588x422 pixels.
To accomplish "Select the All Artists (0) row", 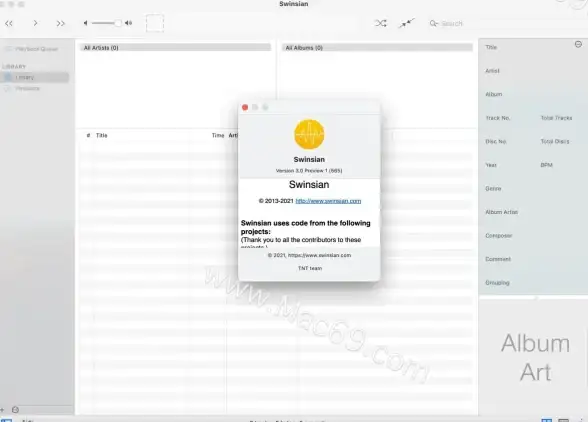I will 176,48.
